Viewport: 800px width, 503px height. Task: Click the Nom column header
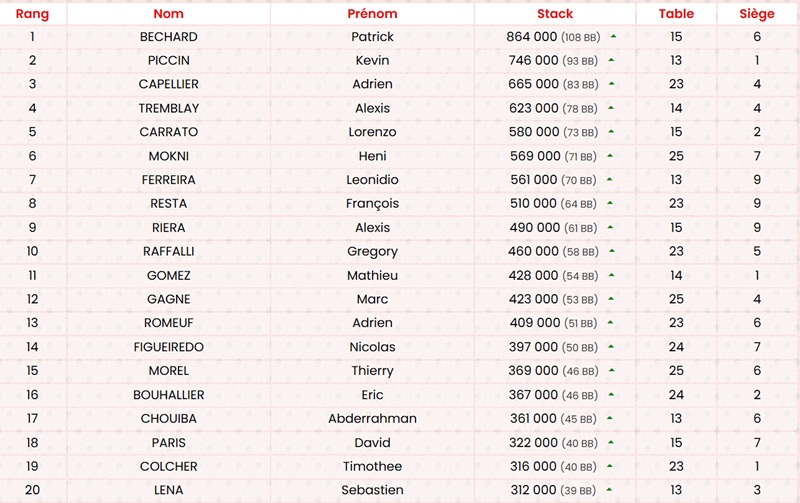pyautogui.click(x=169, y=14)
